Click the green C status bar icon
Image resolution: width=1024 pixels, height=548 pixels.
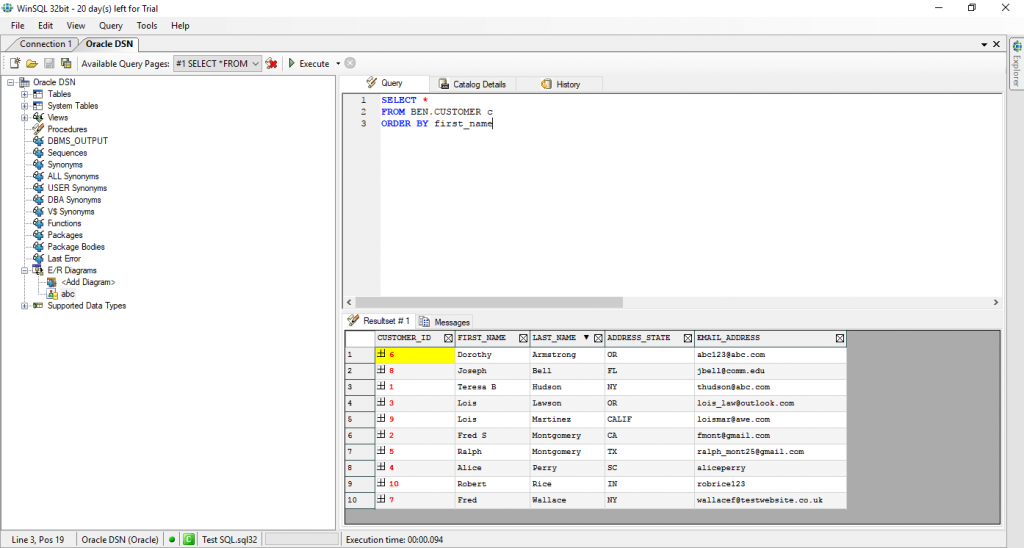pyautogui.click(x=188, y=539)
